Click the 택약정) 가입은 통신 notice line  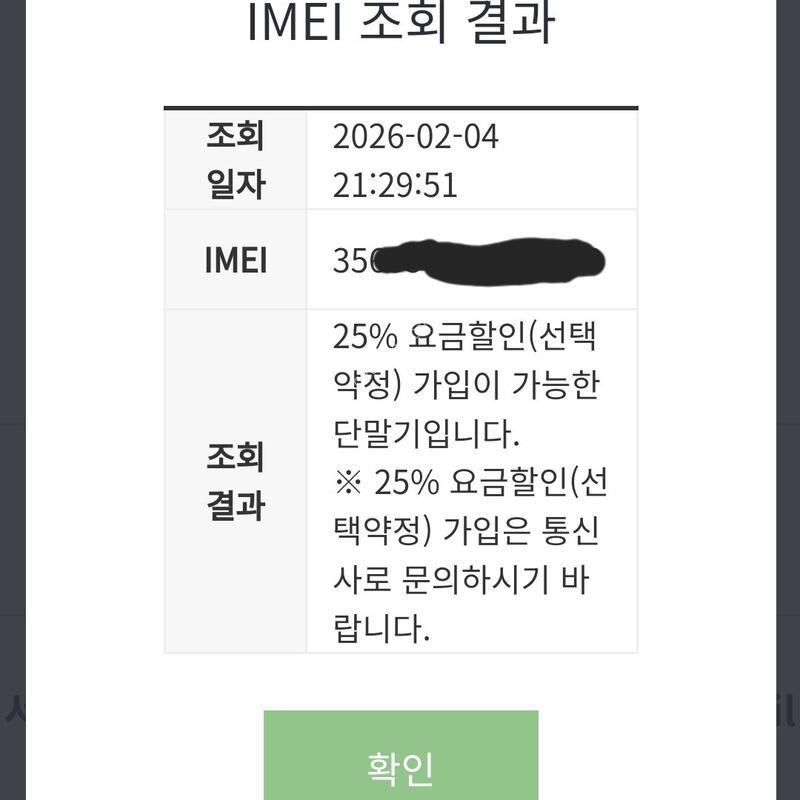465,533
